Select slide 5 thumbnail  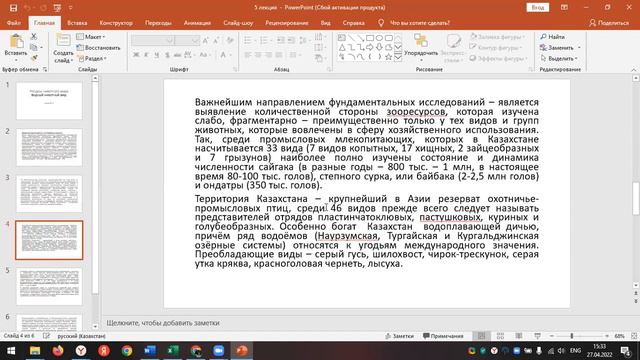pos(49,287)
